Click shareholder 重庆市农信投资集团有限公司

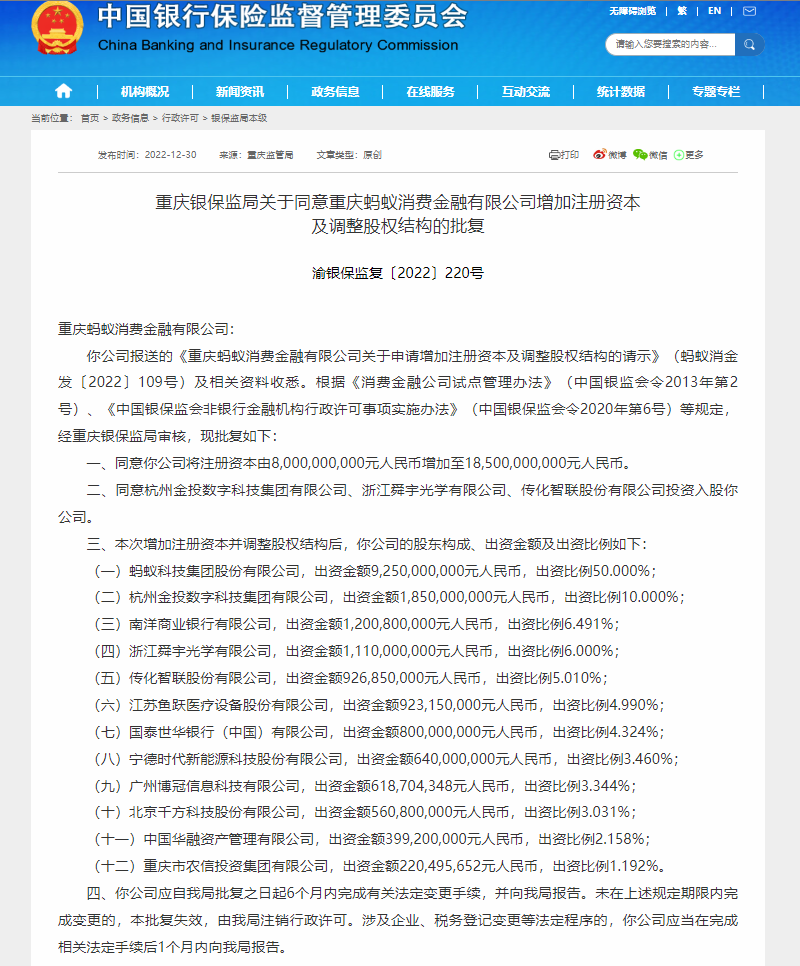point(236,866)
